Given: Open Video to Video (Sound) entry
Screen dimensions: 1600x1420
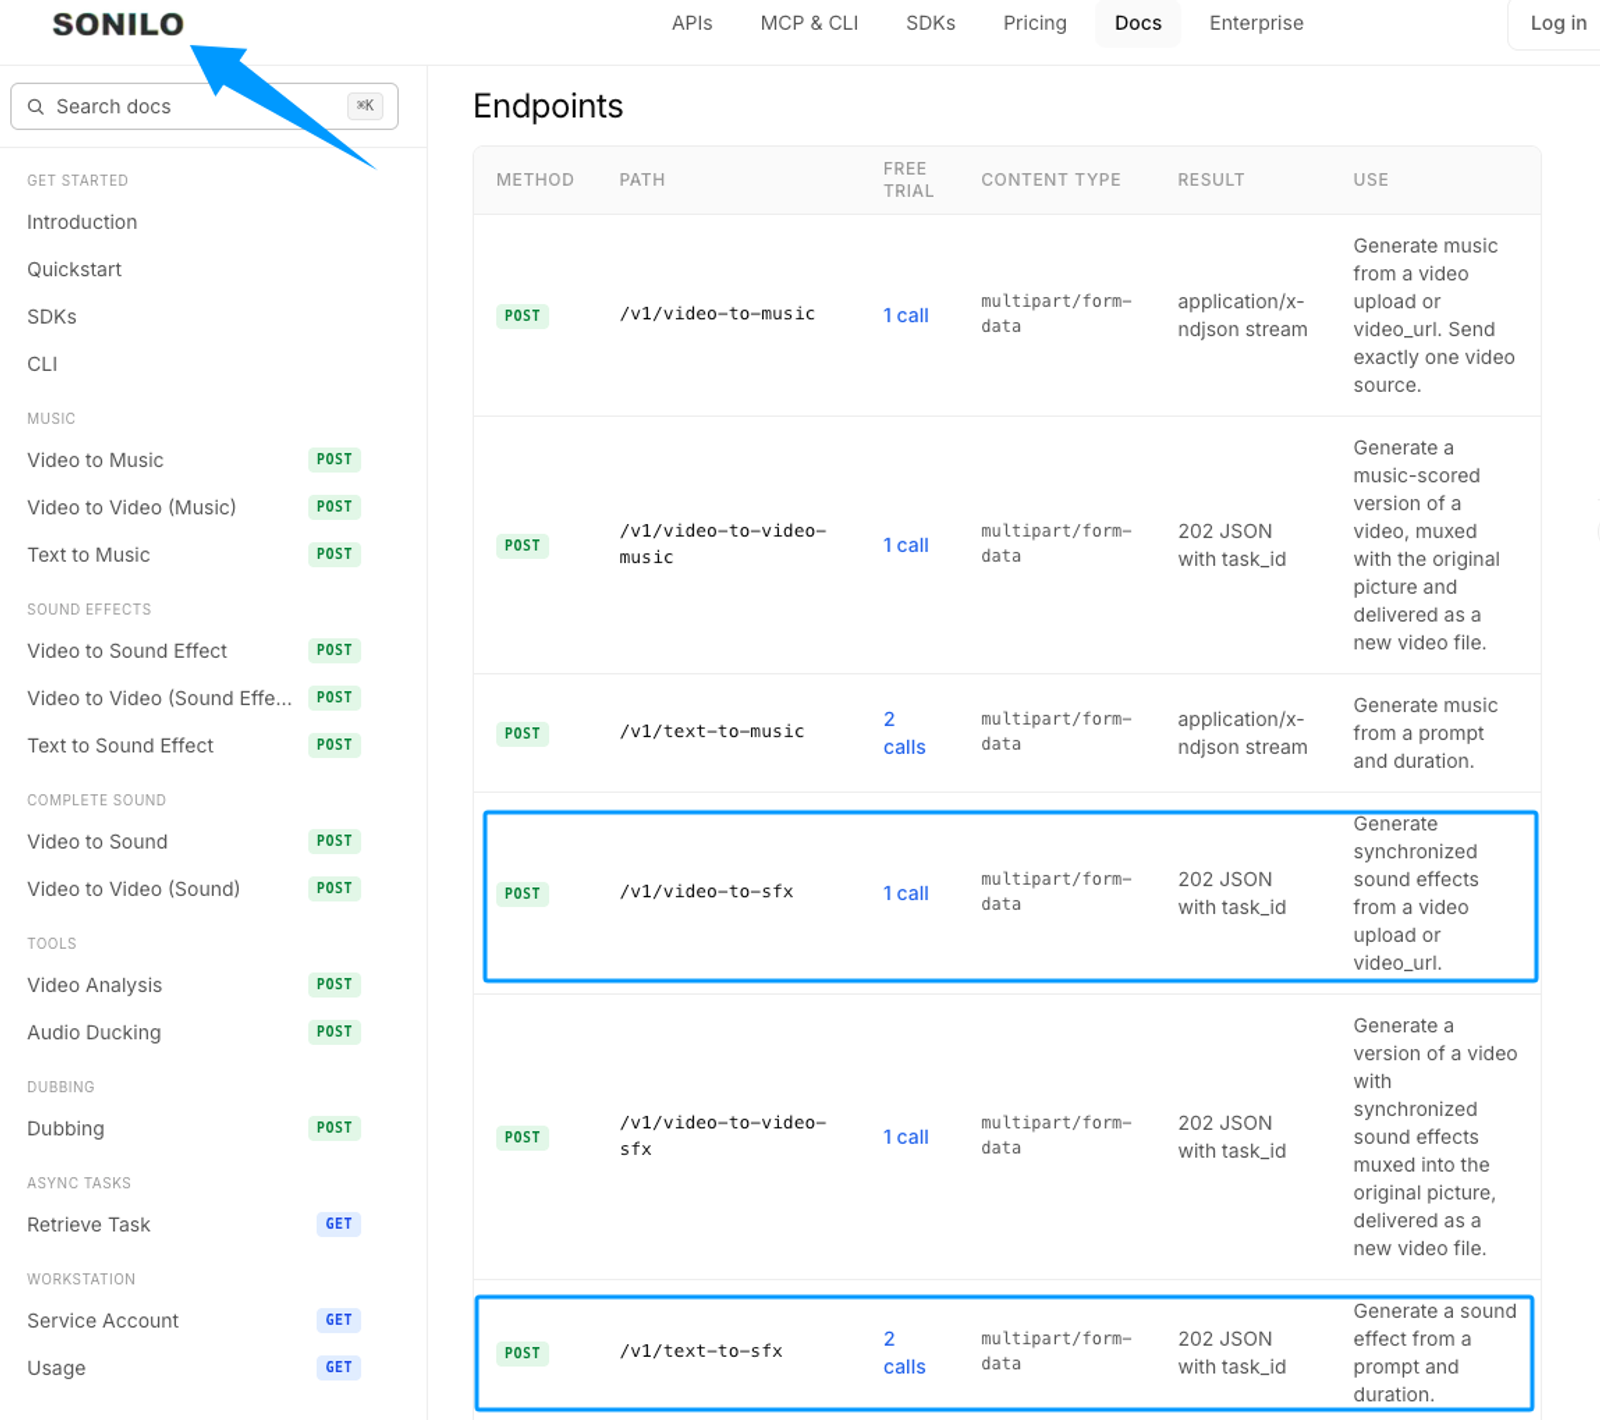Looking at the screenshot, I should [x=133, y=889].
